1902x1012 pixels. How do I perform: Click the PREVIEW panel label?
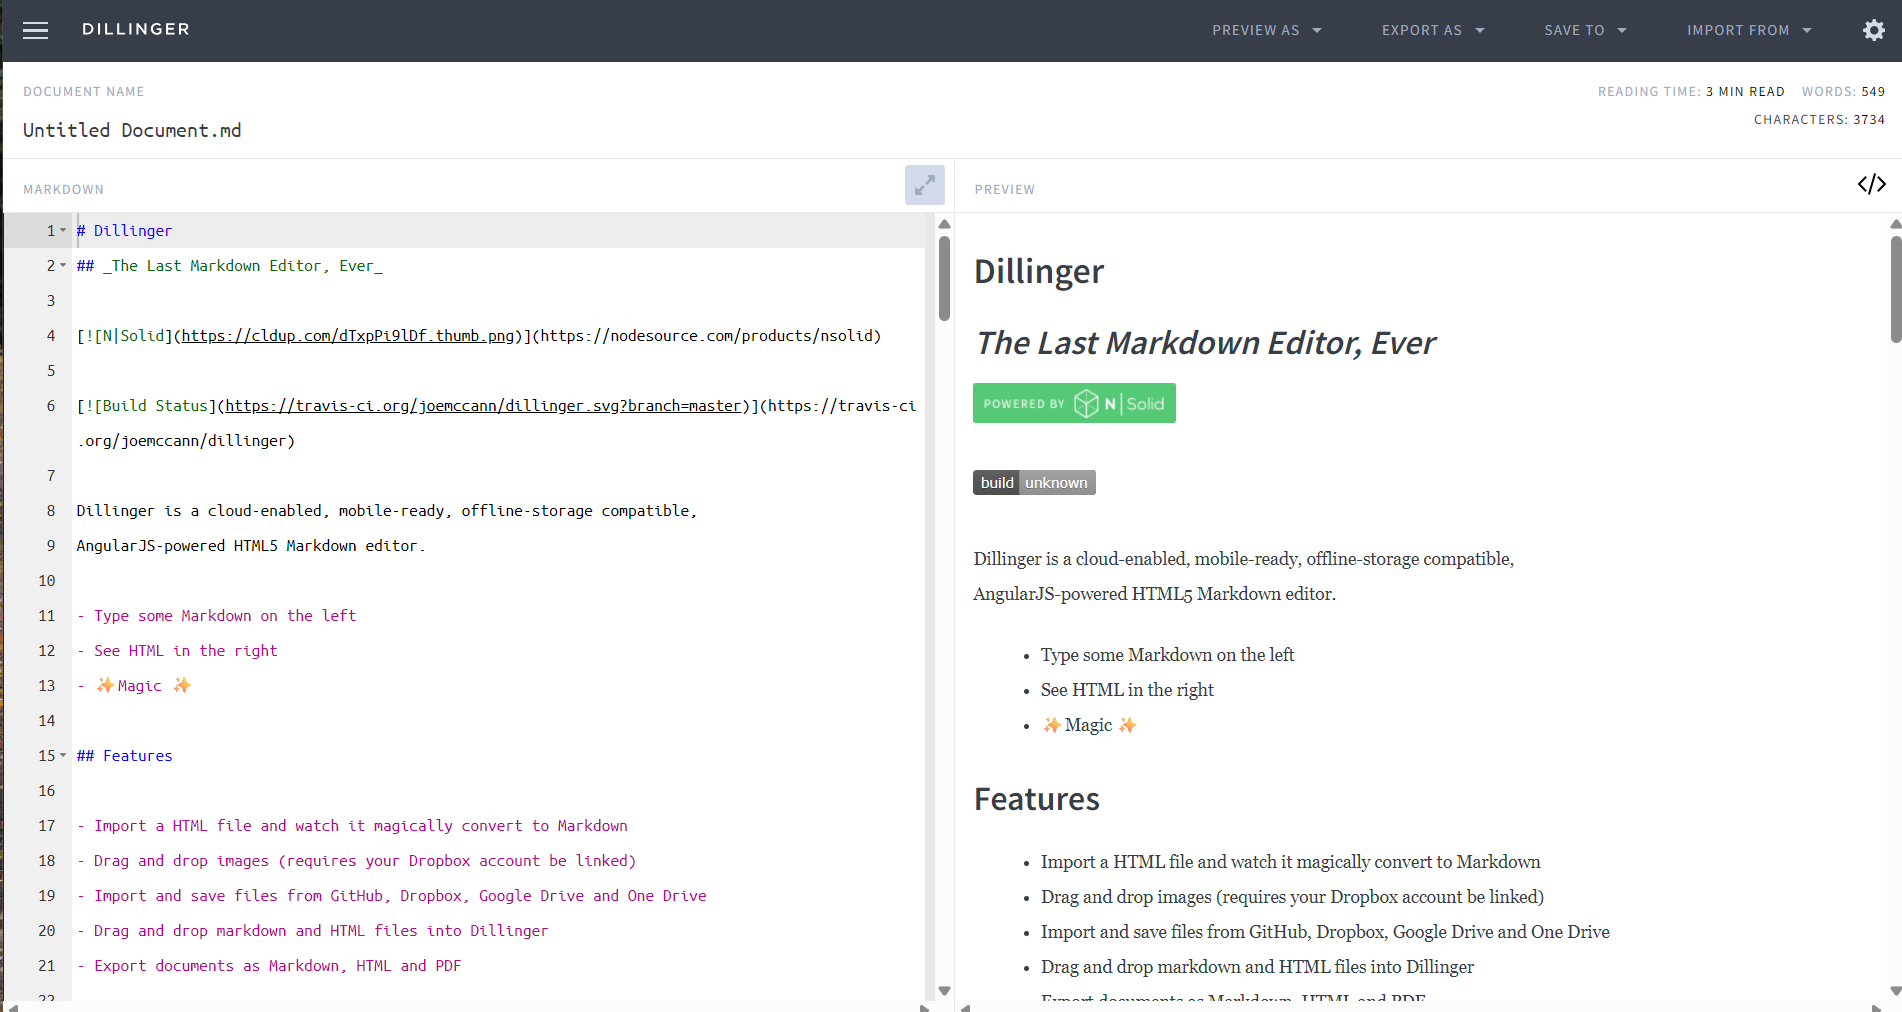[x=1005, y=189]
